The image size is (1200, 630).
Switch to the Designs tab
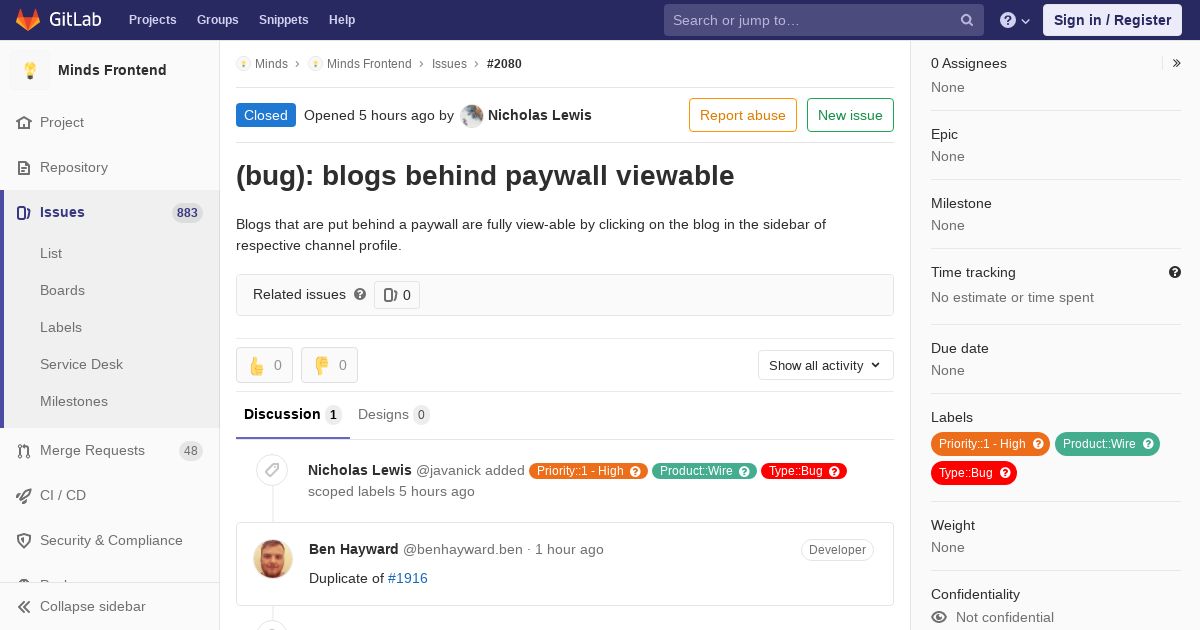click(394, 414)
